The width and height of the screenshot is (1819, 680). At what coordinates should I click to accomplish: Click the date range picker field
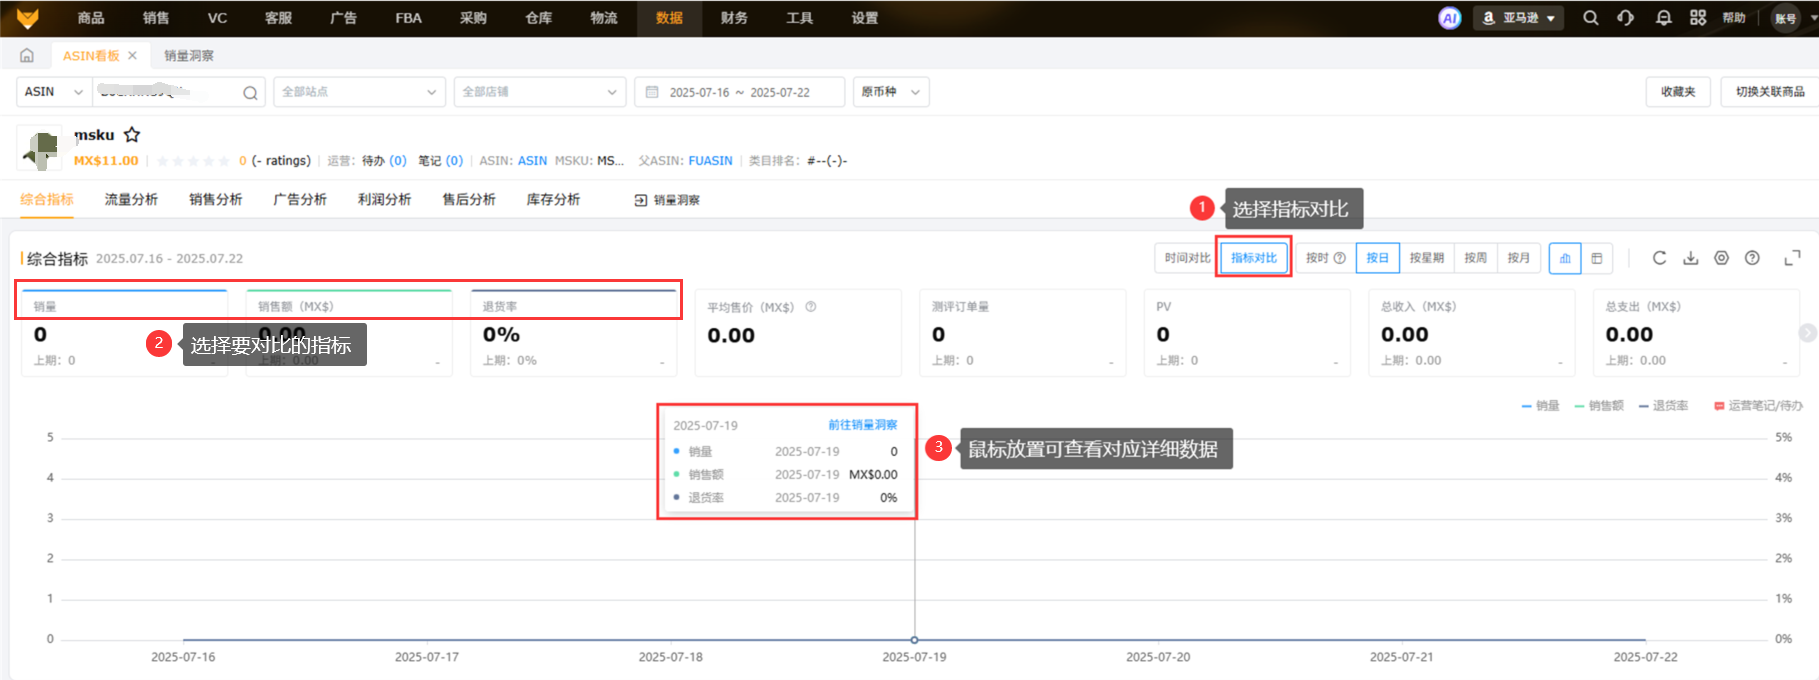pyautogui.click(x=739, y=92)
